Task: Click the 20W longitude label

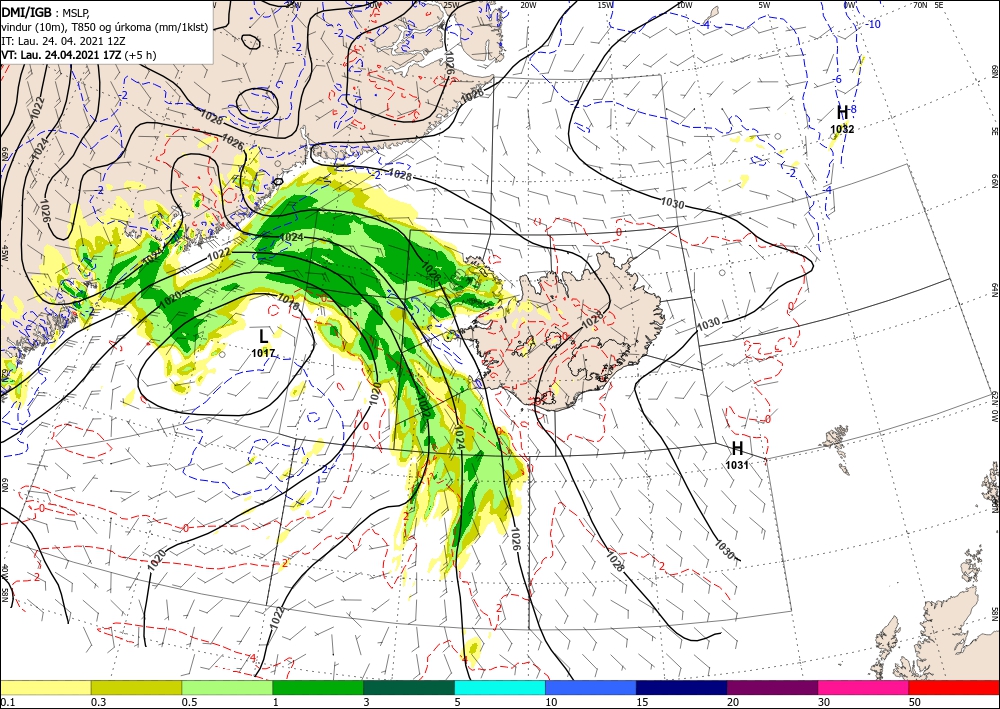Action: pos(528,5)
